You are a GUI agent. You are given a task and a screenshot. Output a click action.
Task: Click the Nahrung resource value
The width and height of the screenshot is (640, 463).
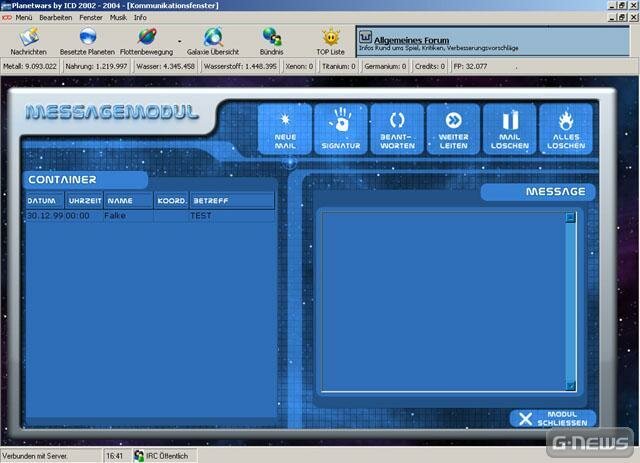pyautogui.click(x=96, y=66)
